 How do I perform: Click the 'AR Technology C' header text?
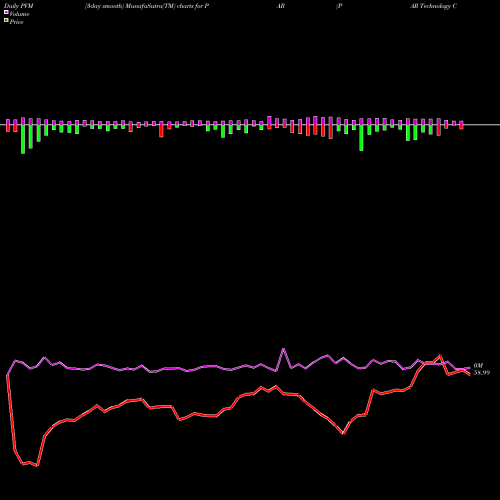click(433, 6)
